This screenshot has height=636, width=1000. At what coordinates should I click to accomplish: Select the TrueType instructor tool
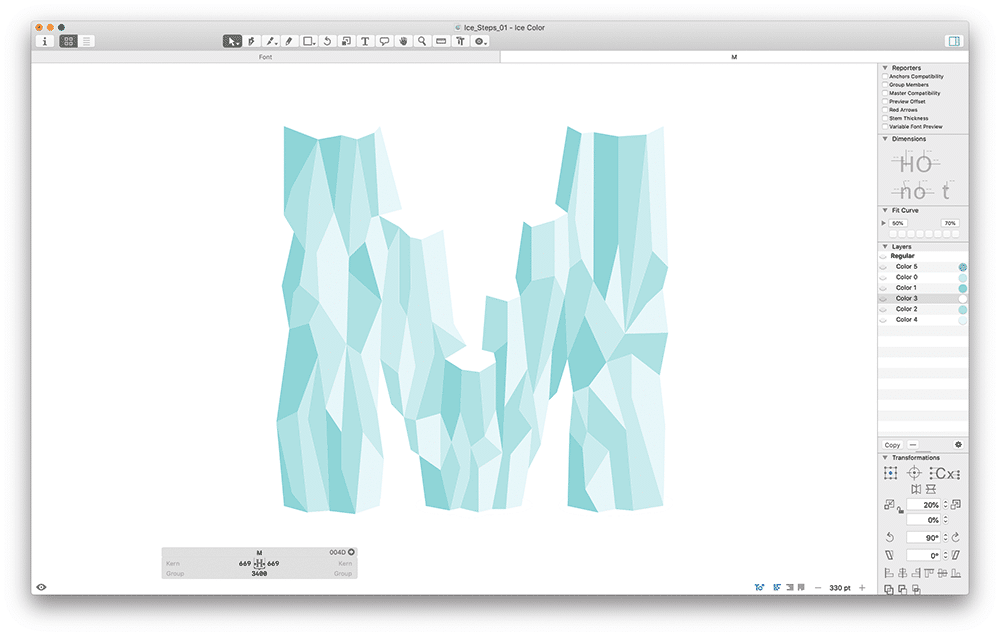pyautogui.click(x=460, y=41)
